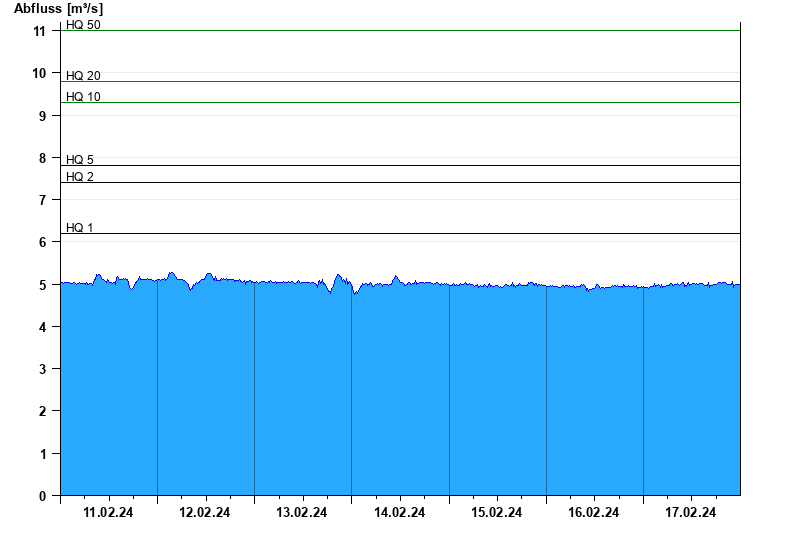Click the HQ 5 threshold label
800x550 pixels.
pyautogui.click(x=80, y=160)
